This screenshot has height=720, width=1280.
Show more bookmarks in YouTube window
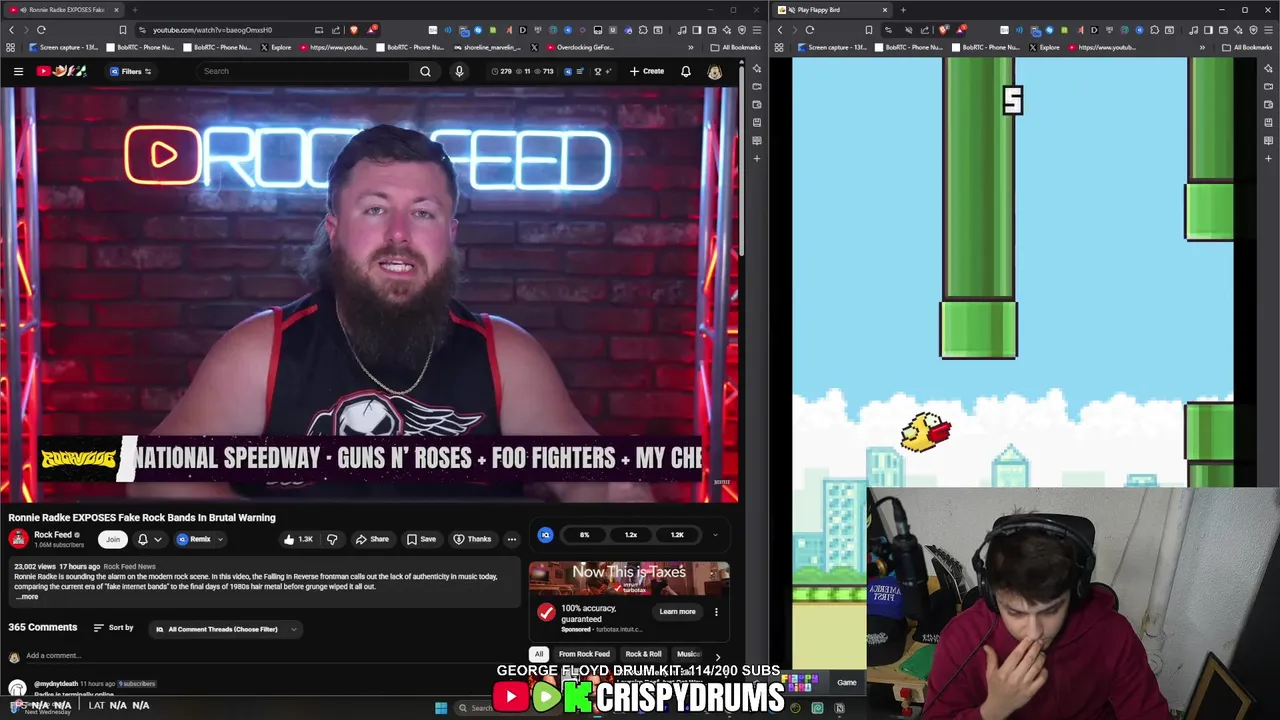pyautogui.click(x=690, y=47)
